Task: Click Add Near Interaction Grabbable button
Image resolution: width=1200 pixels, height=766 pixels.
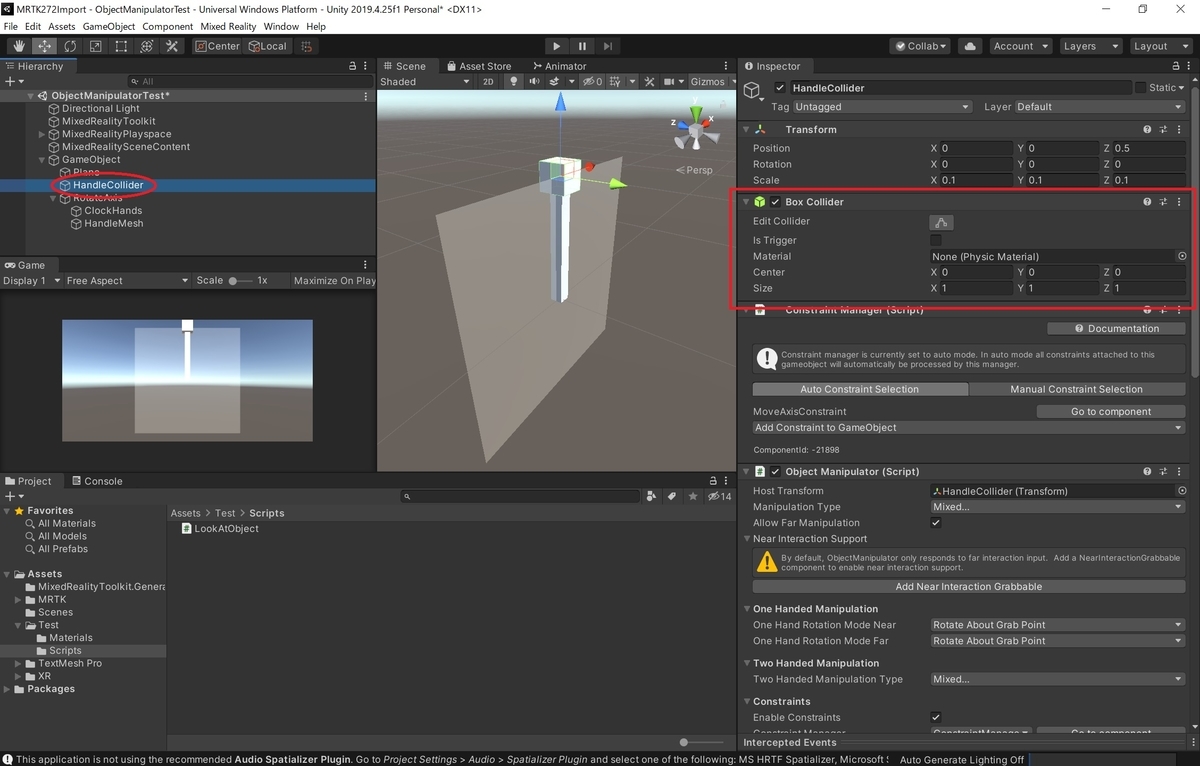Action: 969,587
